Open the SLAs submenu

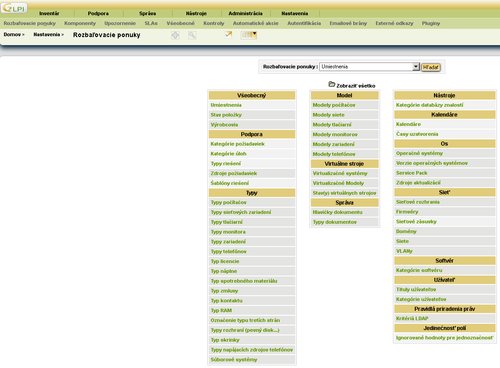(151, 23)
